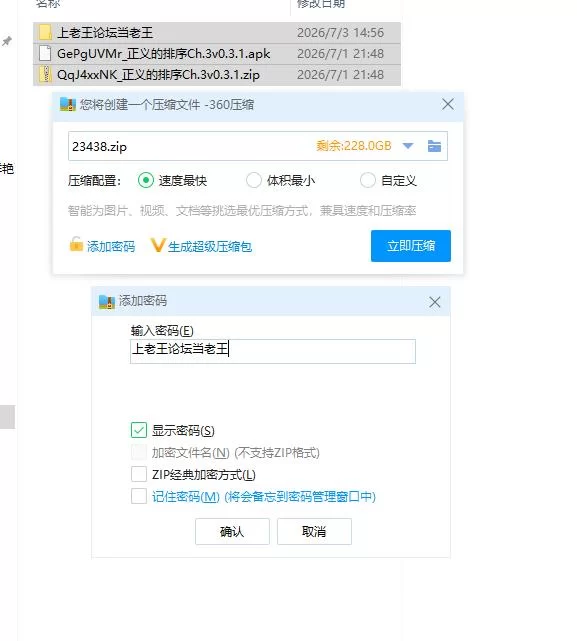Click the date in the QqJ4xxNK zip row
Screen dimensions: 577x641
point(340,75)
